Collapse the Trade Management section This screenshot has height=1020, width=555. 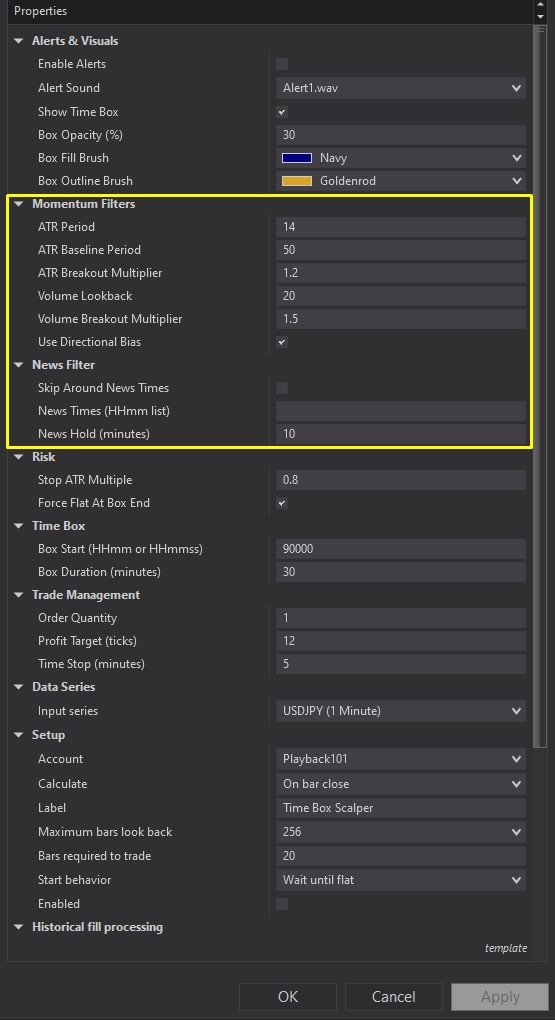click(x=18, y=595)
